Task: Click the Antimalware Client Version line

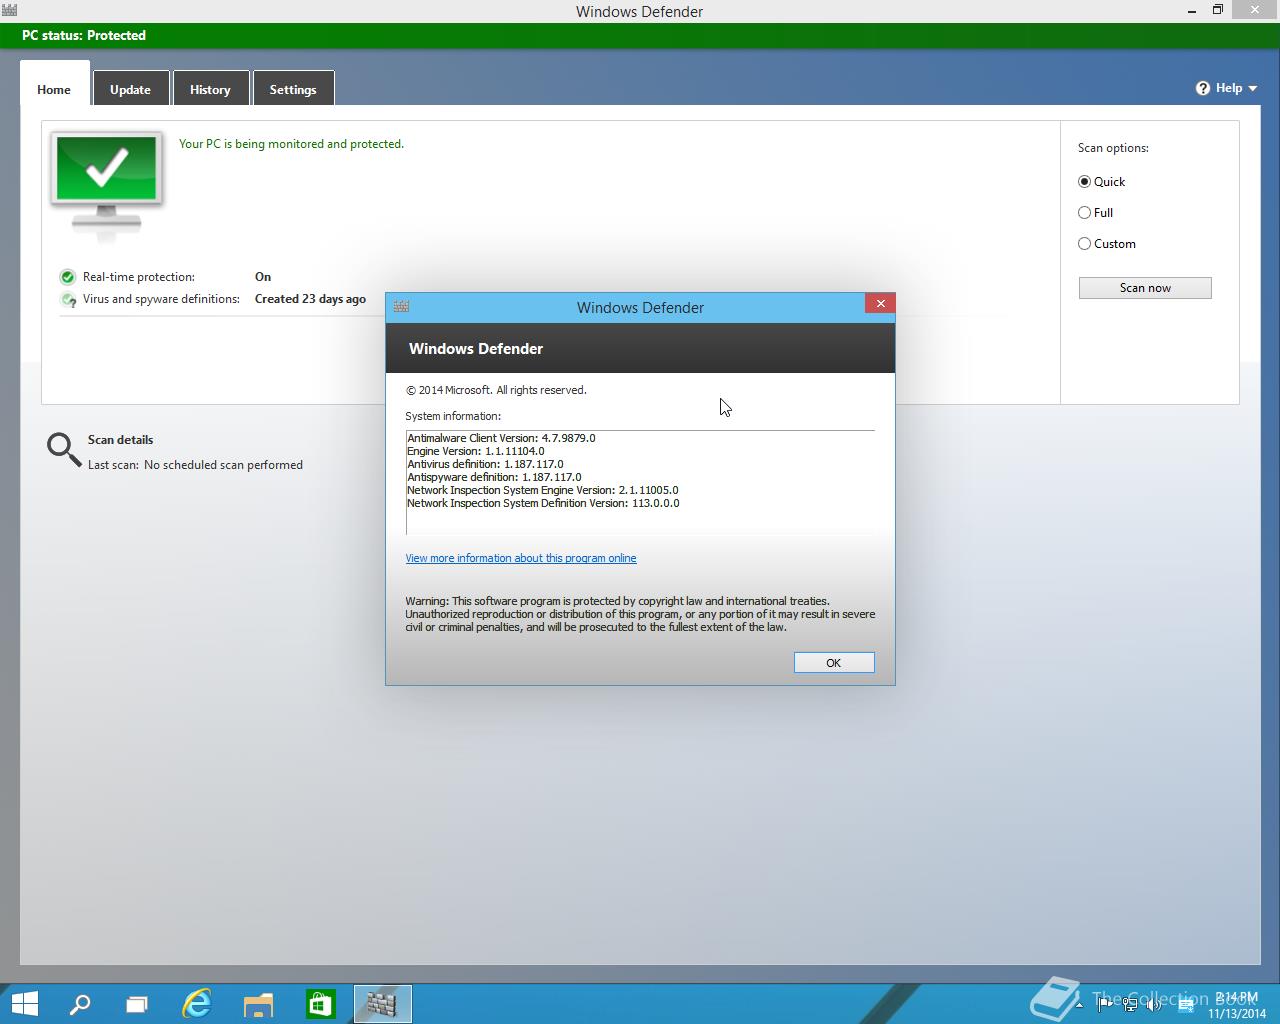Action: click(x=501, y=438)
